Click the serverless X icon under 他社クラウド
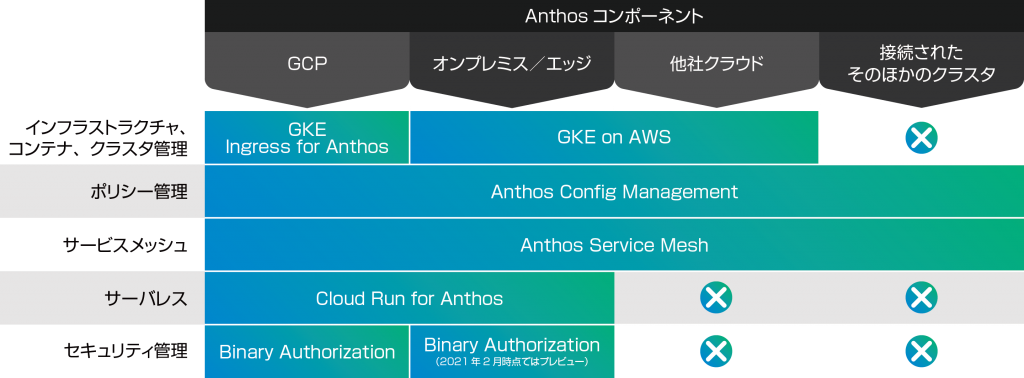Screen dimensions: 1024x378 (x=716, y=298)
